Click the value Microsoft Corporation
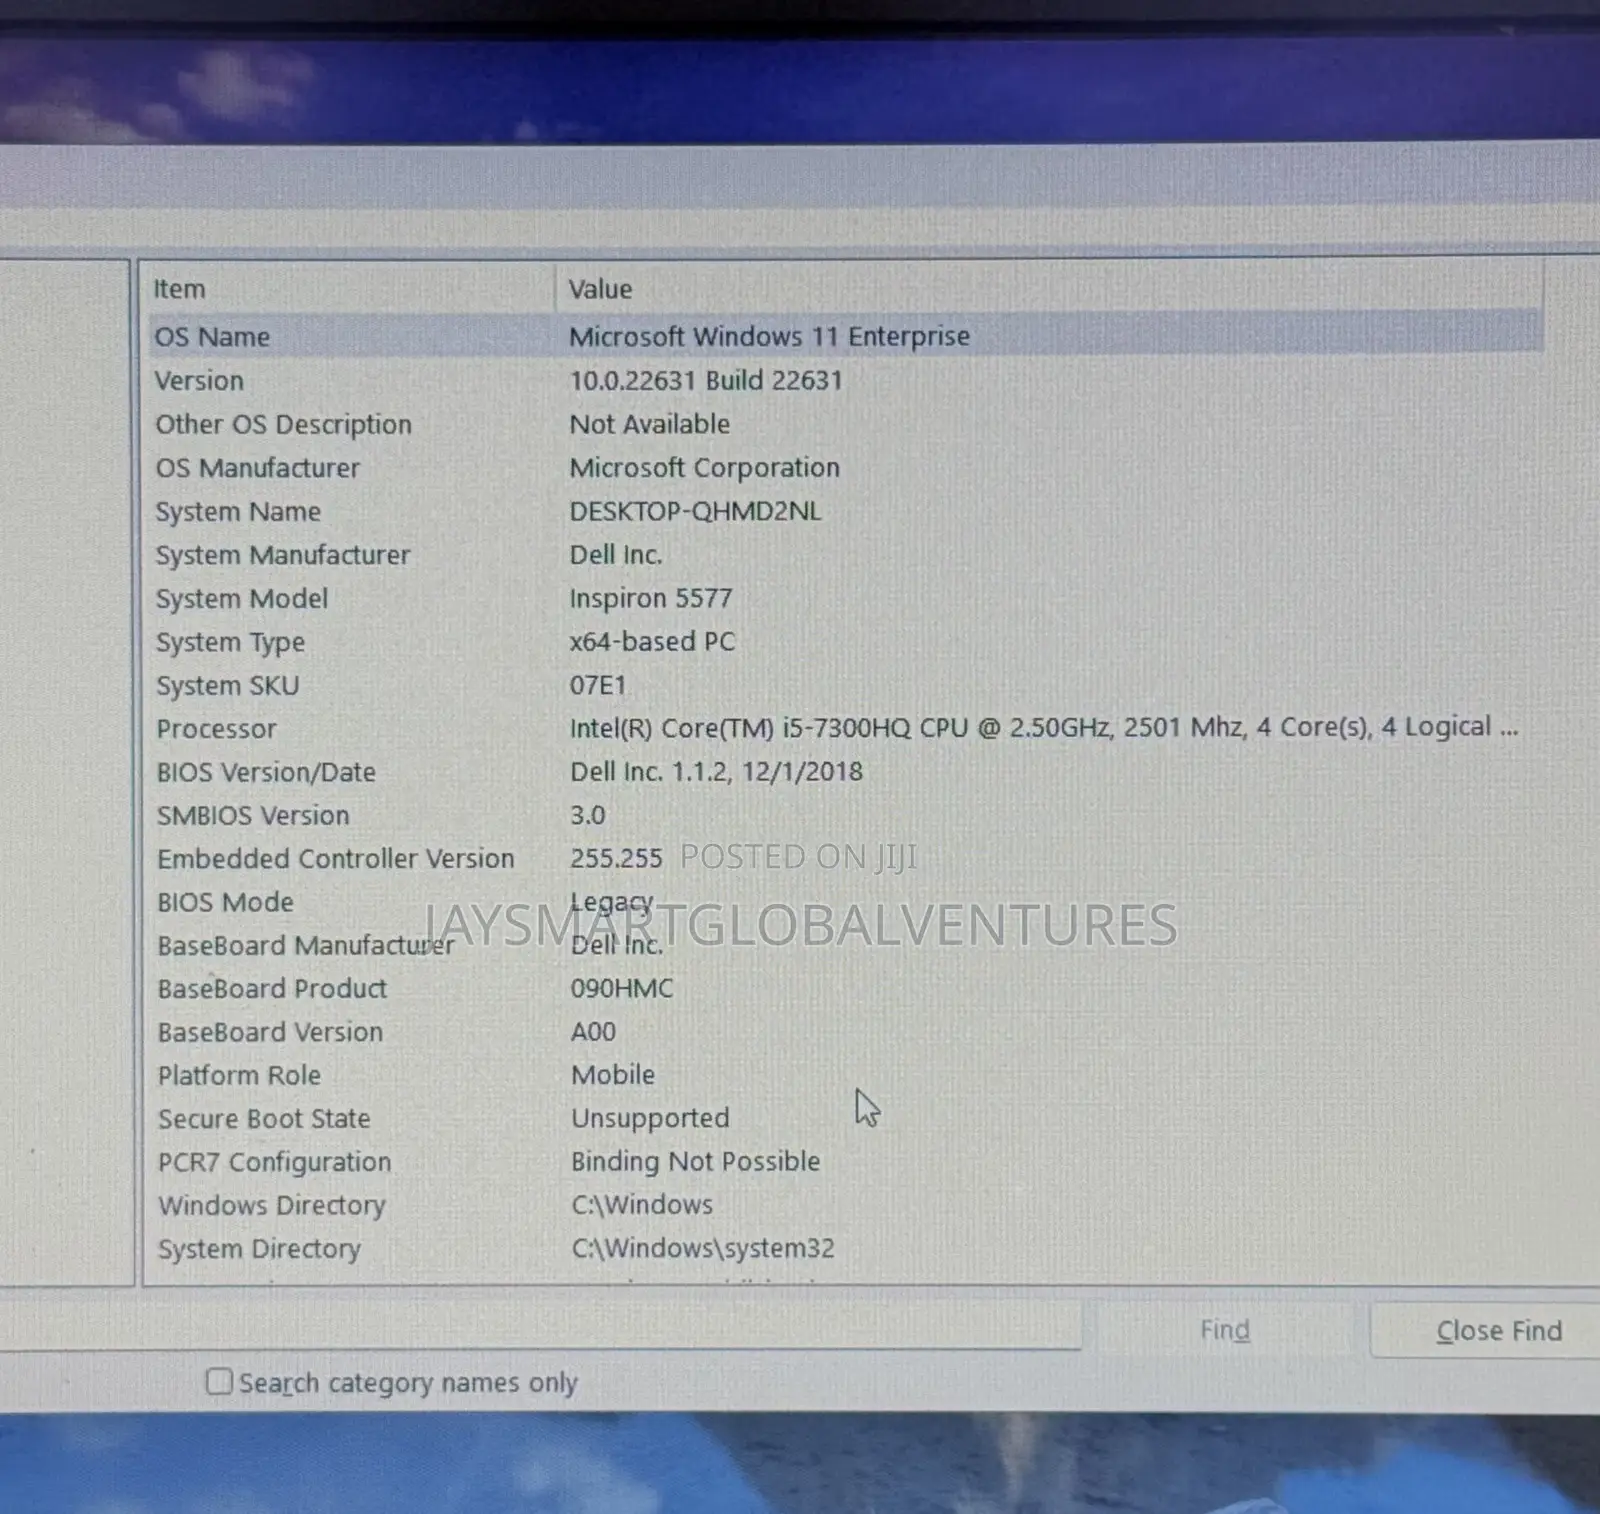This screenshot has width=1600, height=1514. [704, 467]
